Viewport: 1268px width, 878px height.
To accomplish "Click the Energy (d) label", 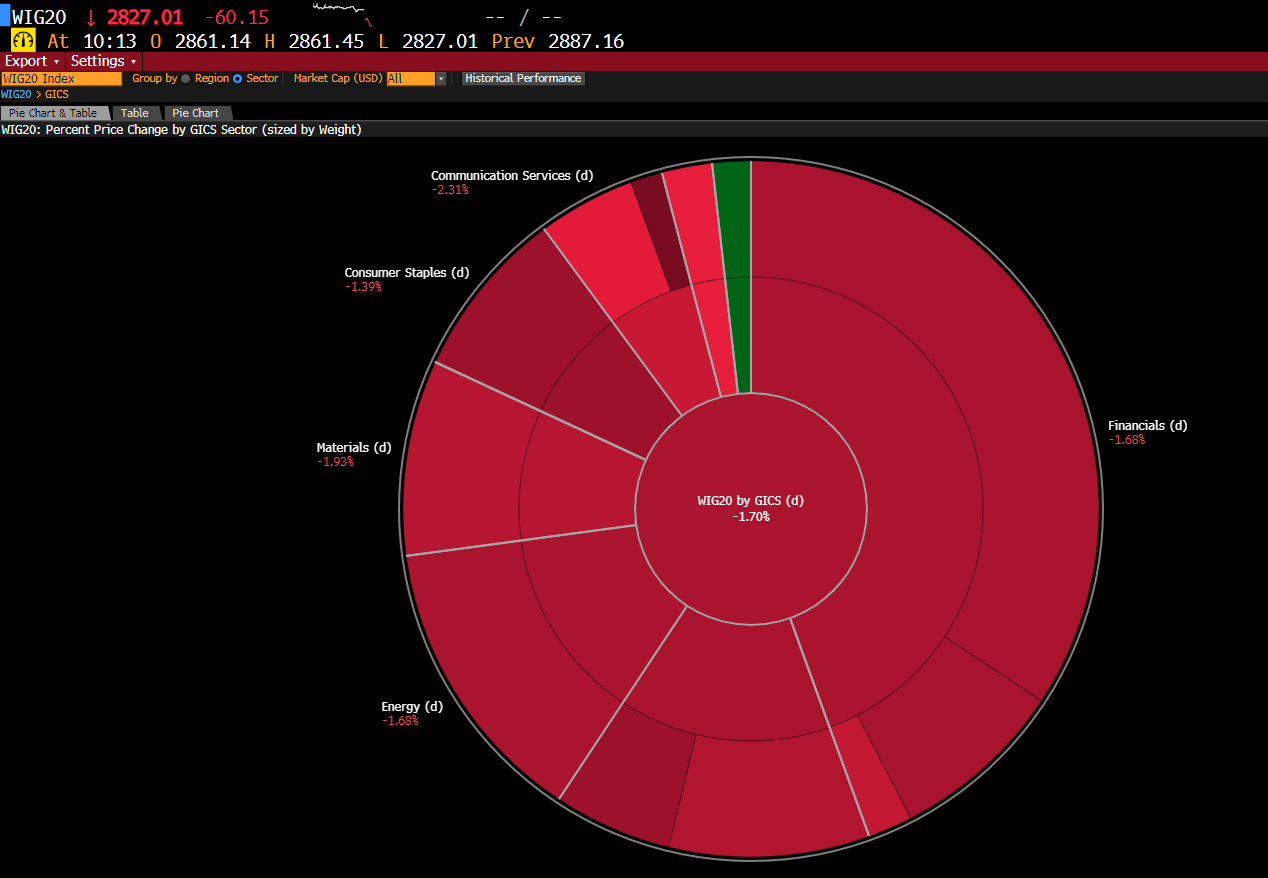I will point(412,706).
